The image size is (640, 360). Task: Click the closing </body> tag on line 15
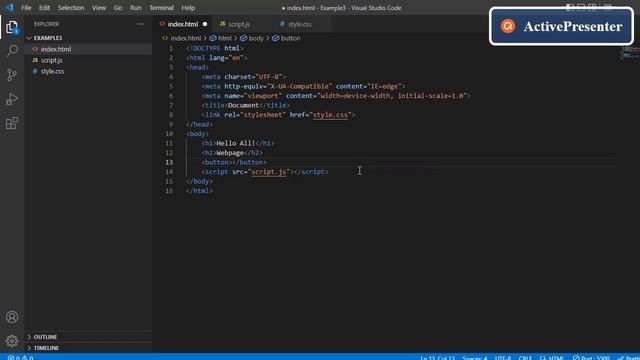pyautogui.click(x=199, y=181)
